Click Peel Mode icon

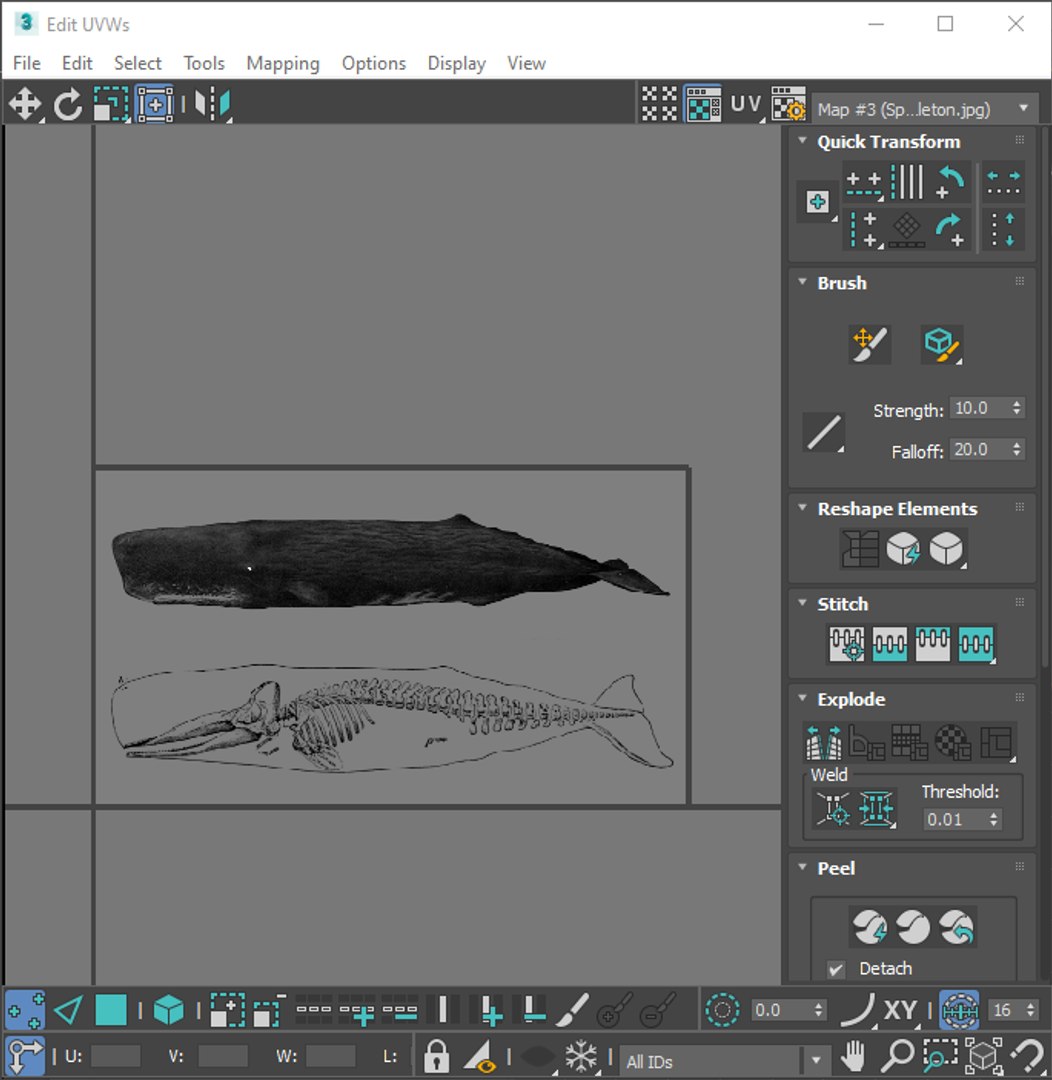pos(913,927)
